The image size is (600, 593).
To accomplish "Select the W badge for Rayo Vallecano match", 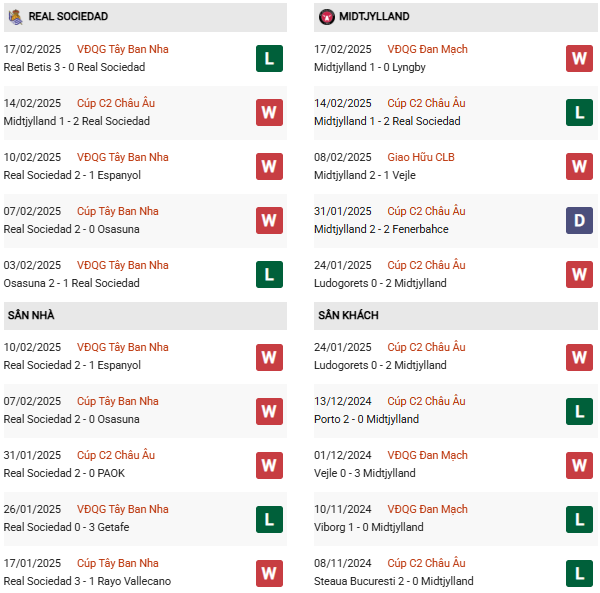I will point(269,572).
